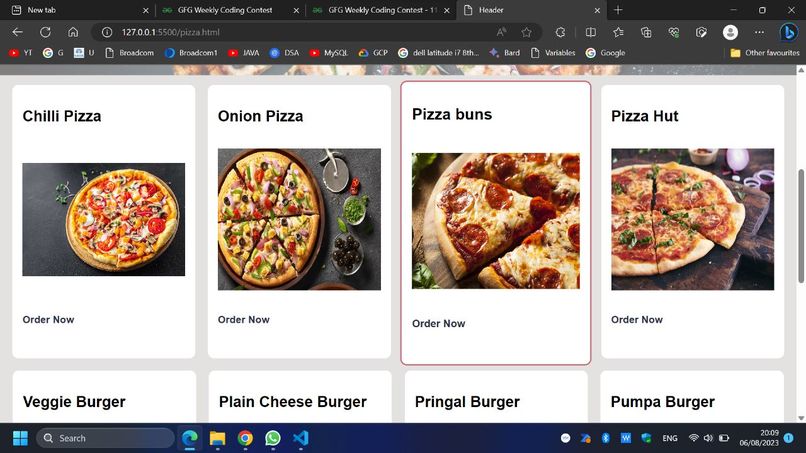Open ENG language switcher
The height and width of the screenshot is (453, 806).
click(670, 438)
